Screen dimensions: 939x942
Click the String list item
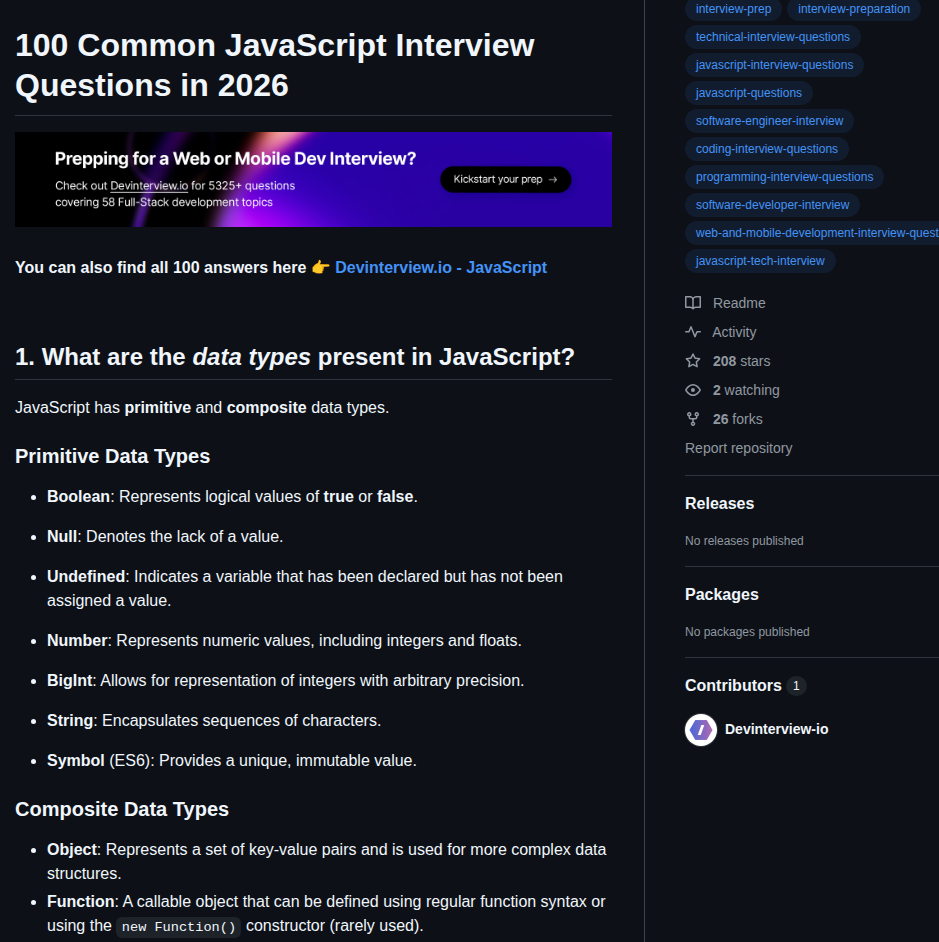click(214, 720)
